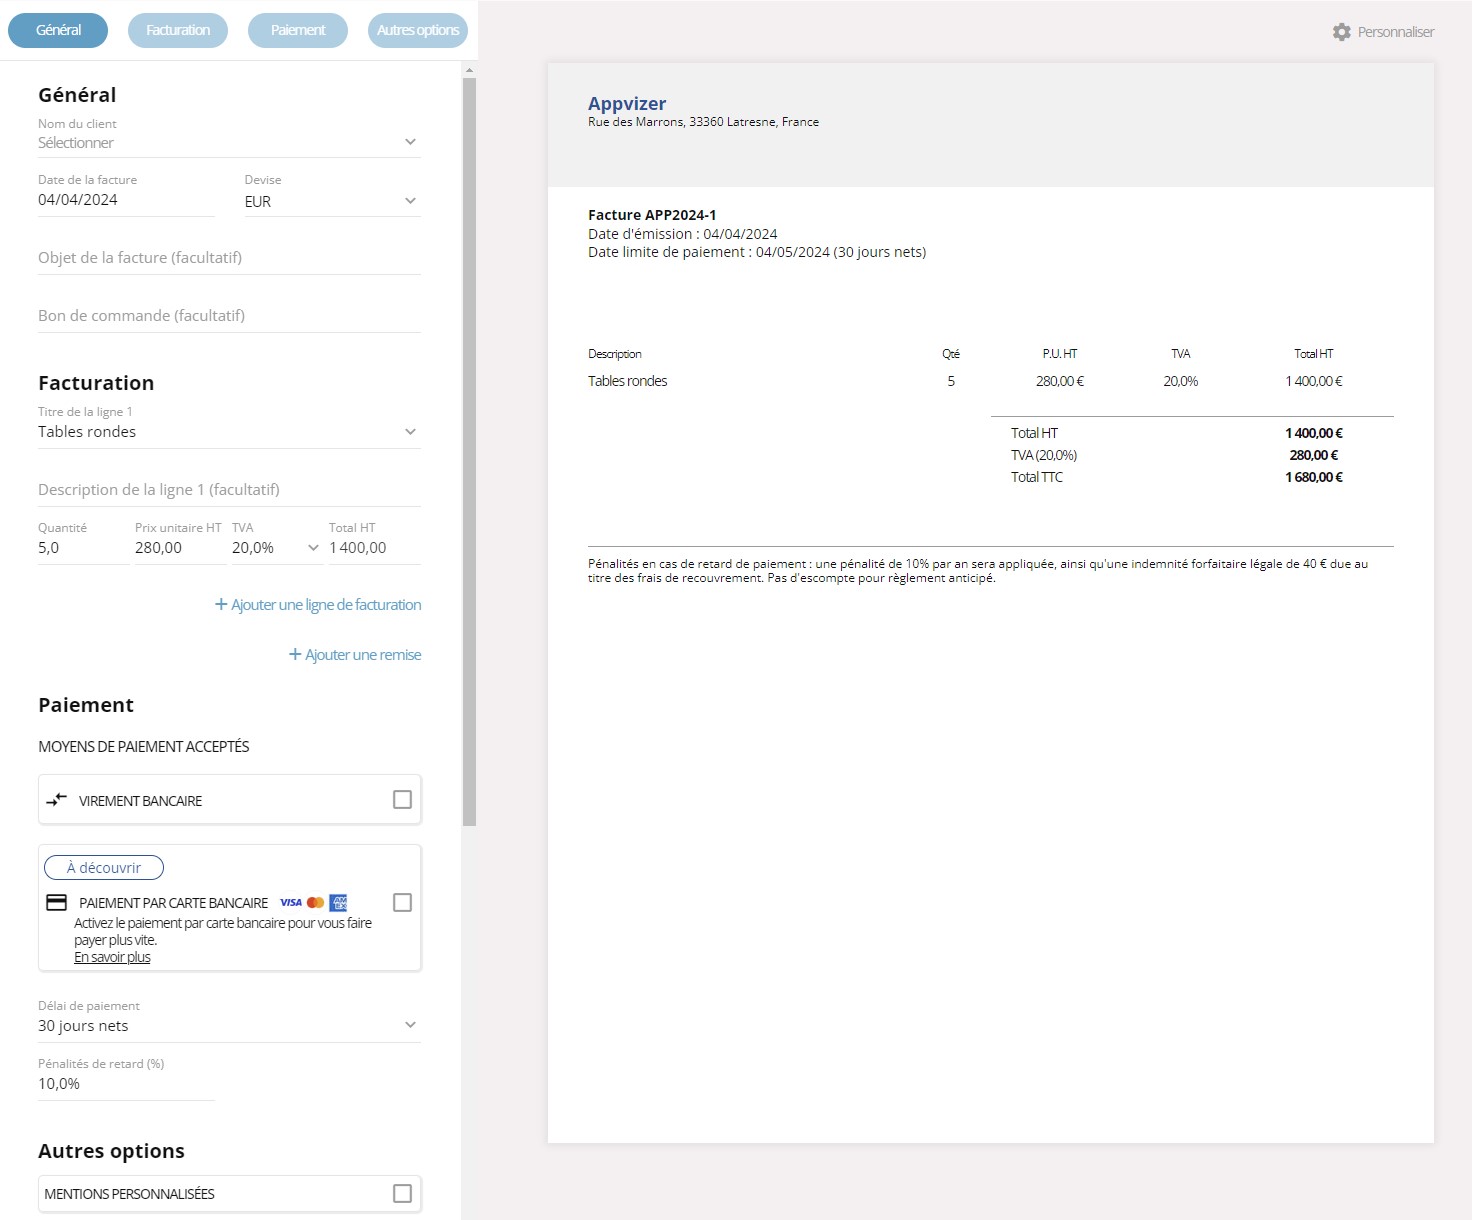
Task: Click the Appvizer company name in preview
Action: 627,103
